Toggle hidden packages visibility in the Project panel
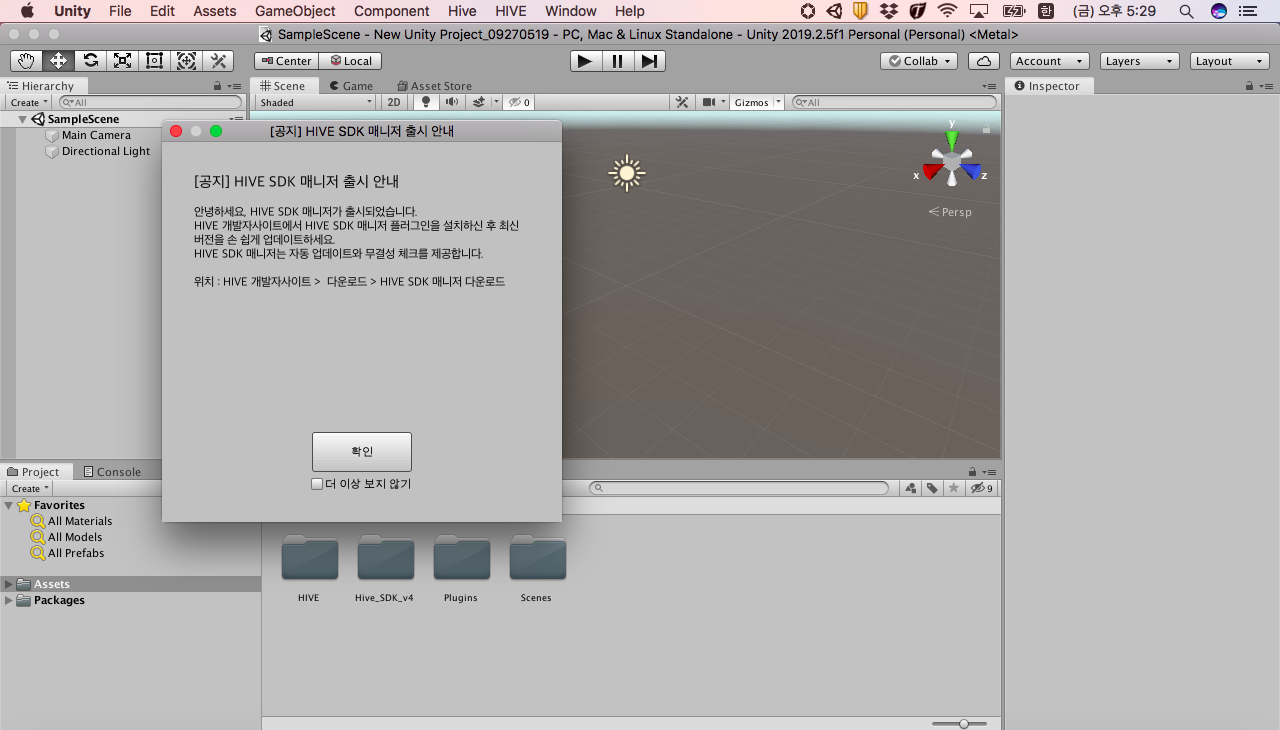Image resolution: width=1280 pixels, height=730 pixels. coord(981,488)
